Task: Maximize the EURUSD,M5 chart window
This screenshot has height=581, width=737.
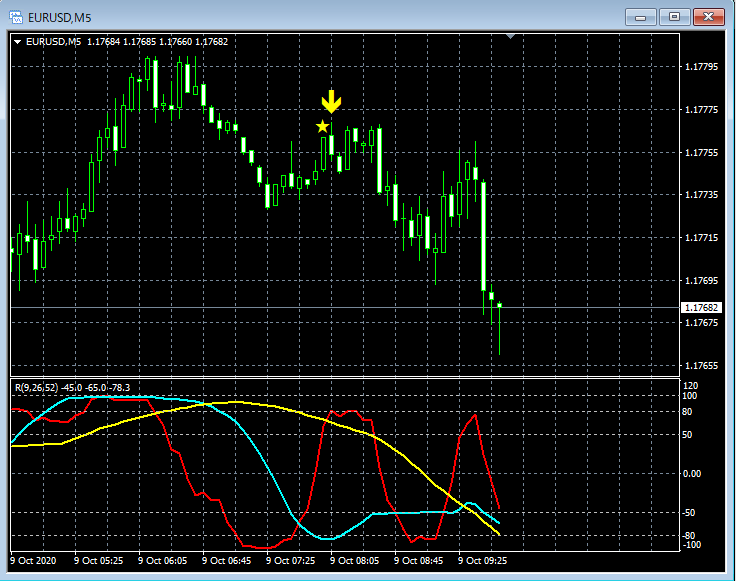Action: point(674,17)
